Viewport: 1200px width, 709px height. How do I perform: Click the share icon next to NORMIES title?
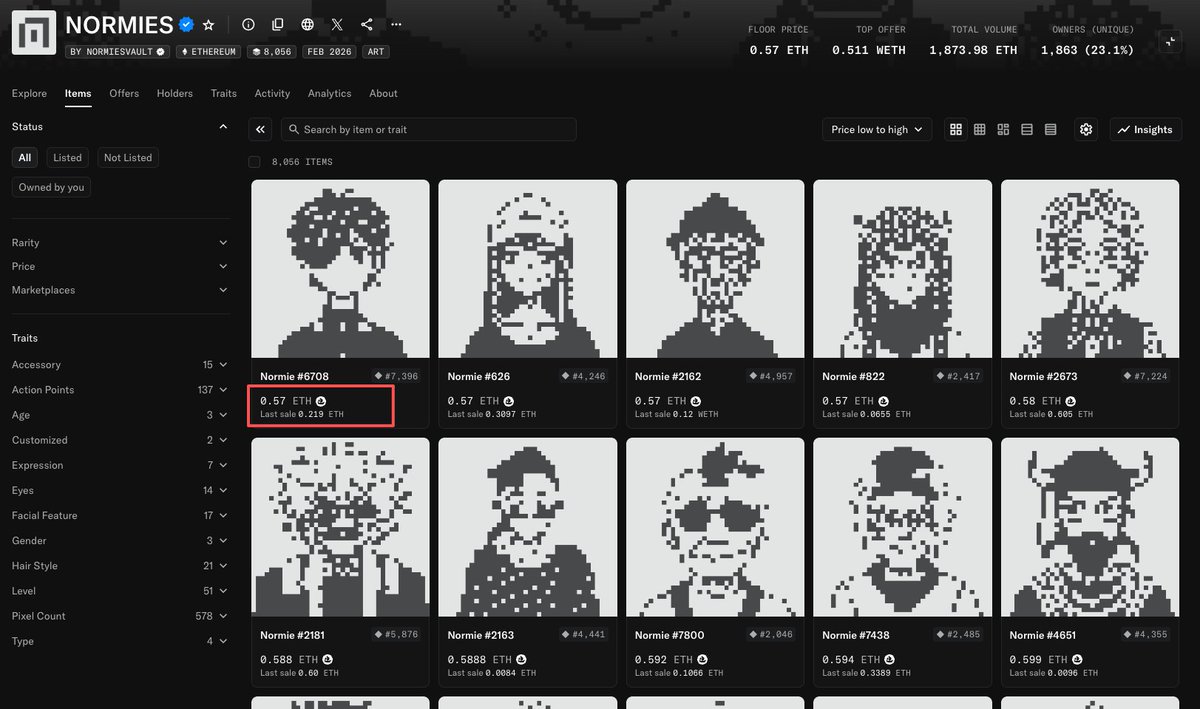367,24
